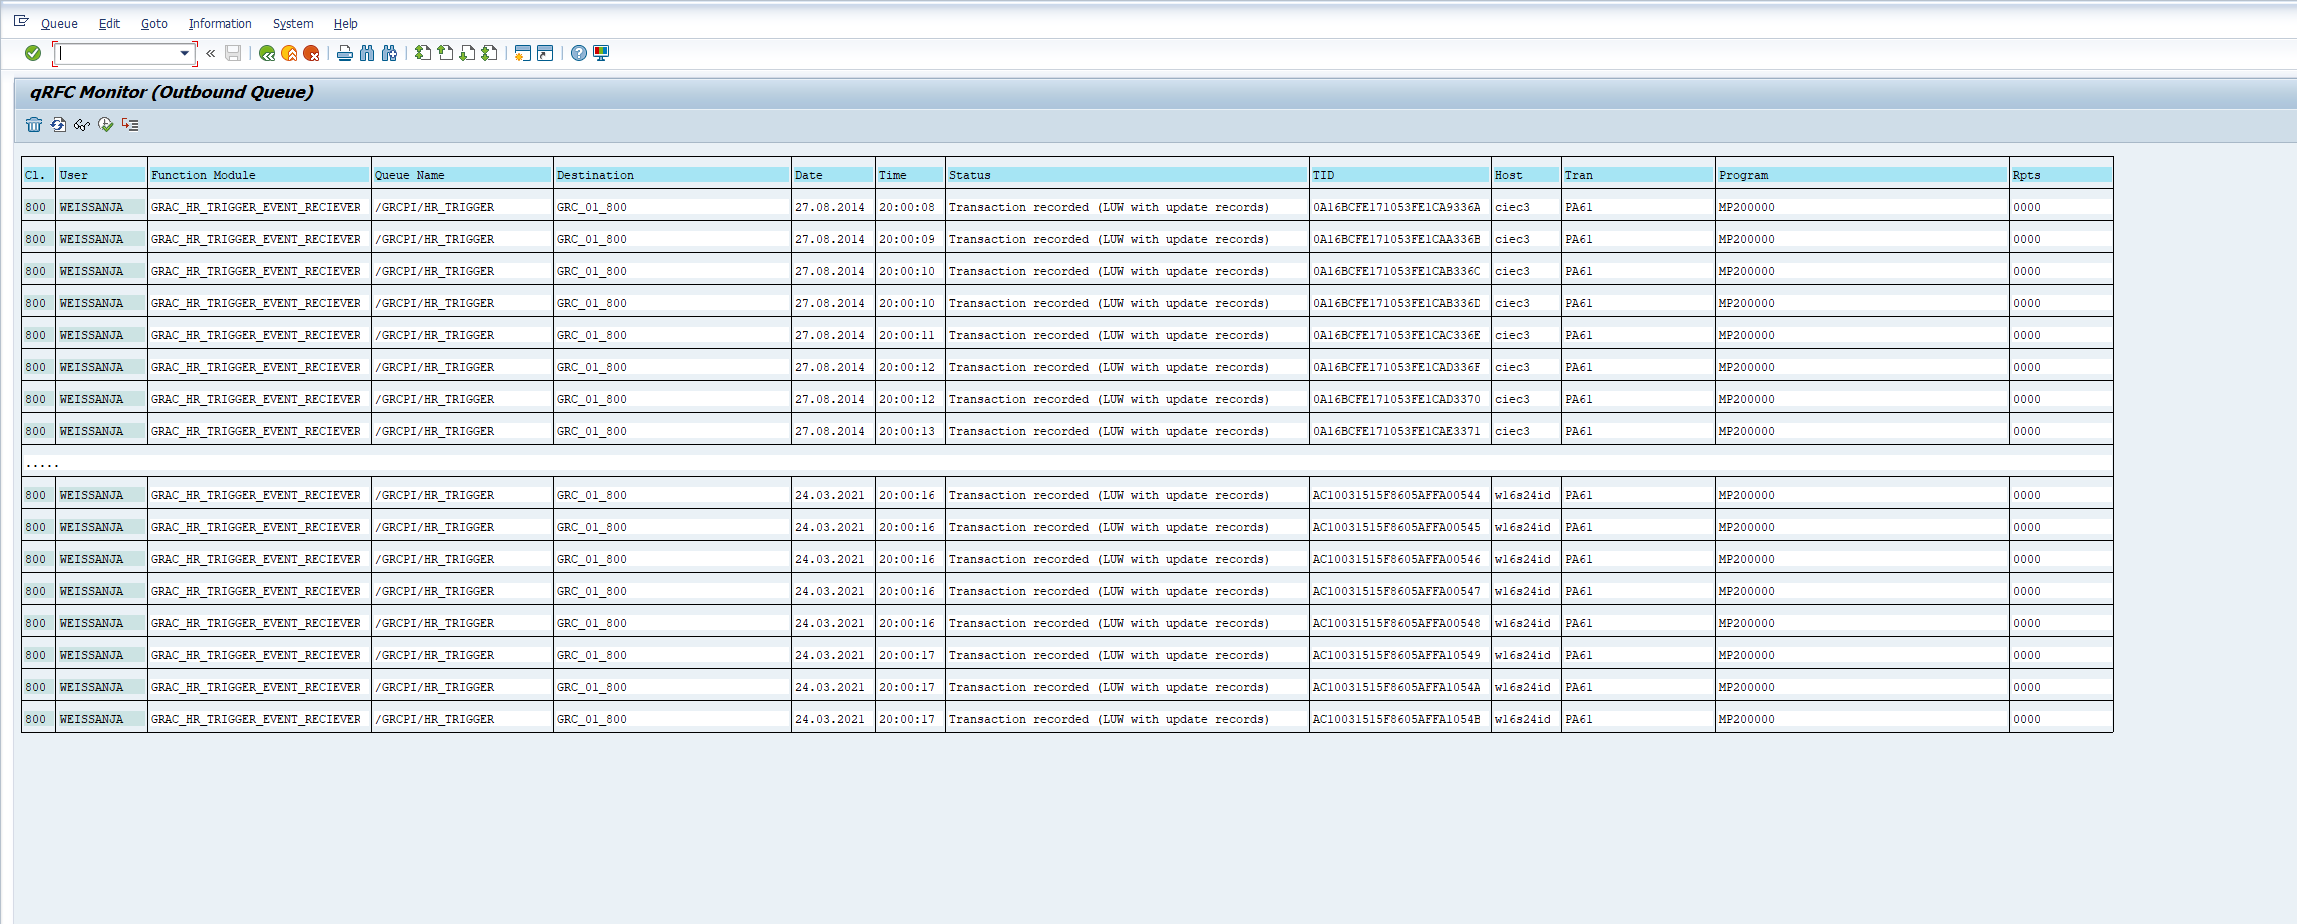Expand the command field dropdown arrow

tap(185, 53)
